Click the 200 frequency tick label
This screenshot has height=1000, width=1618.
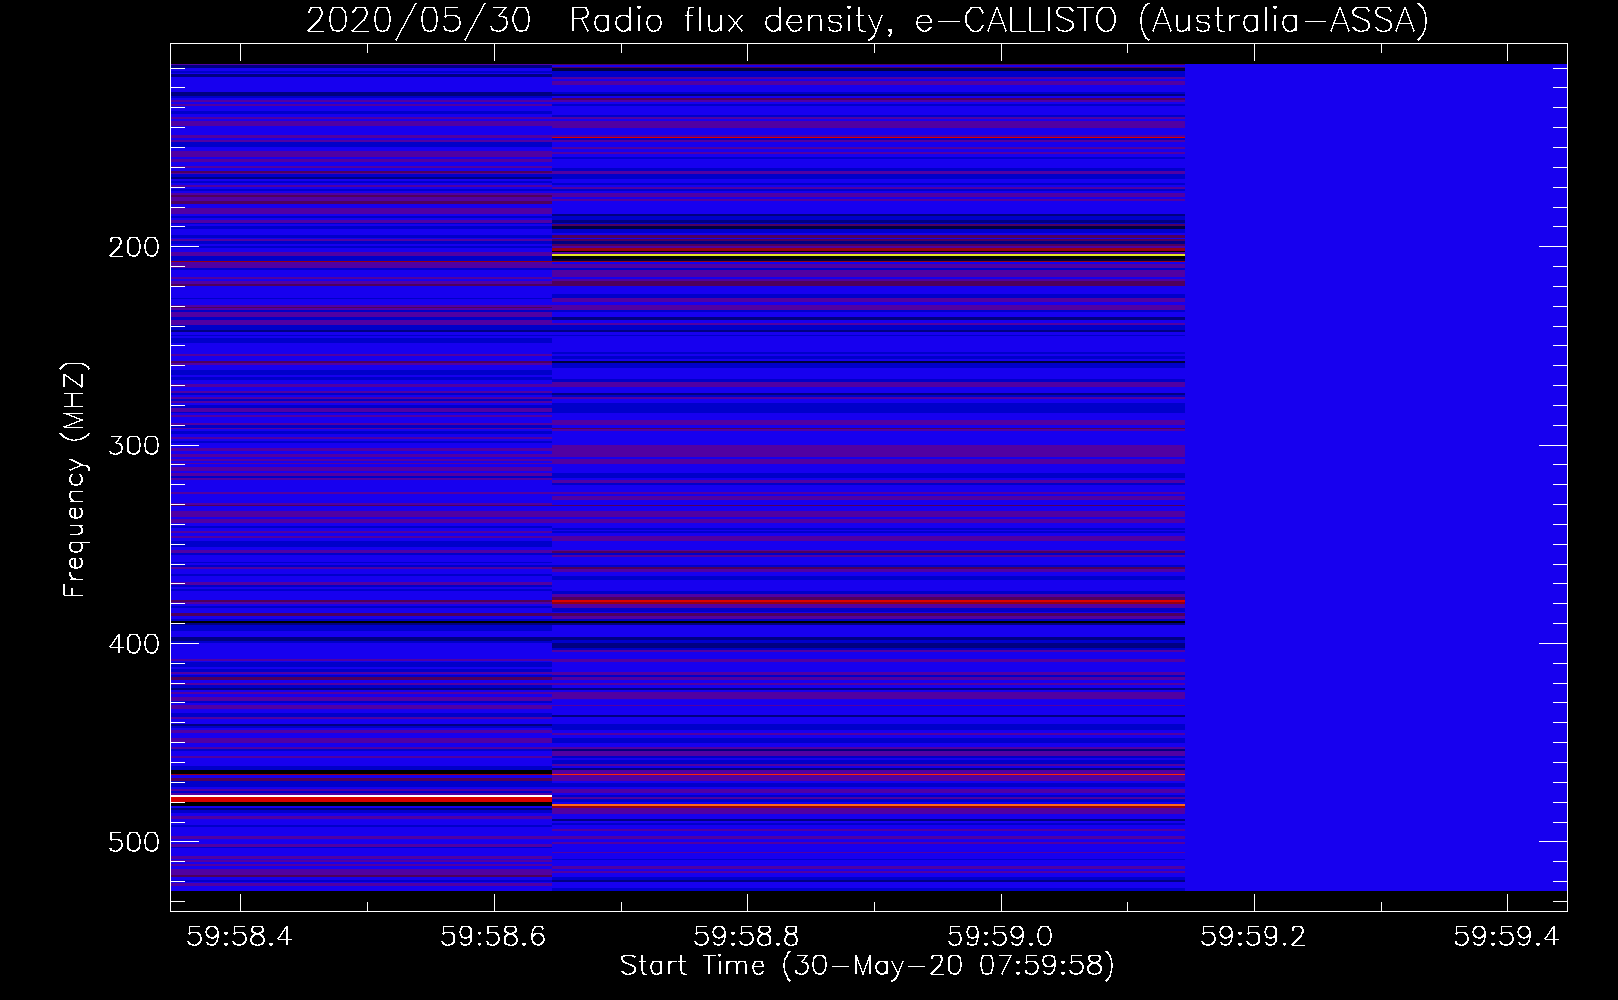pyautogui.click(x=134, y=247)
